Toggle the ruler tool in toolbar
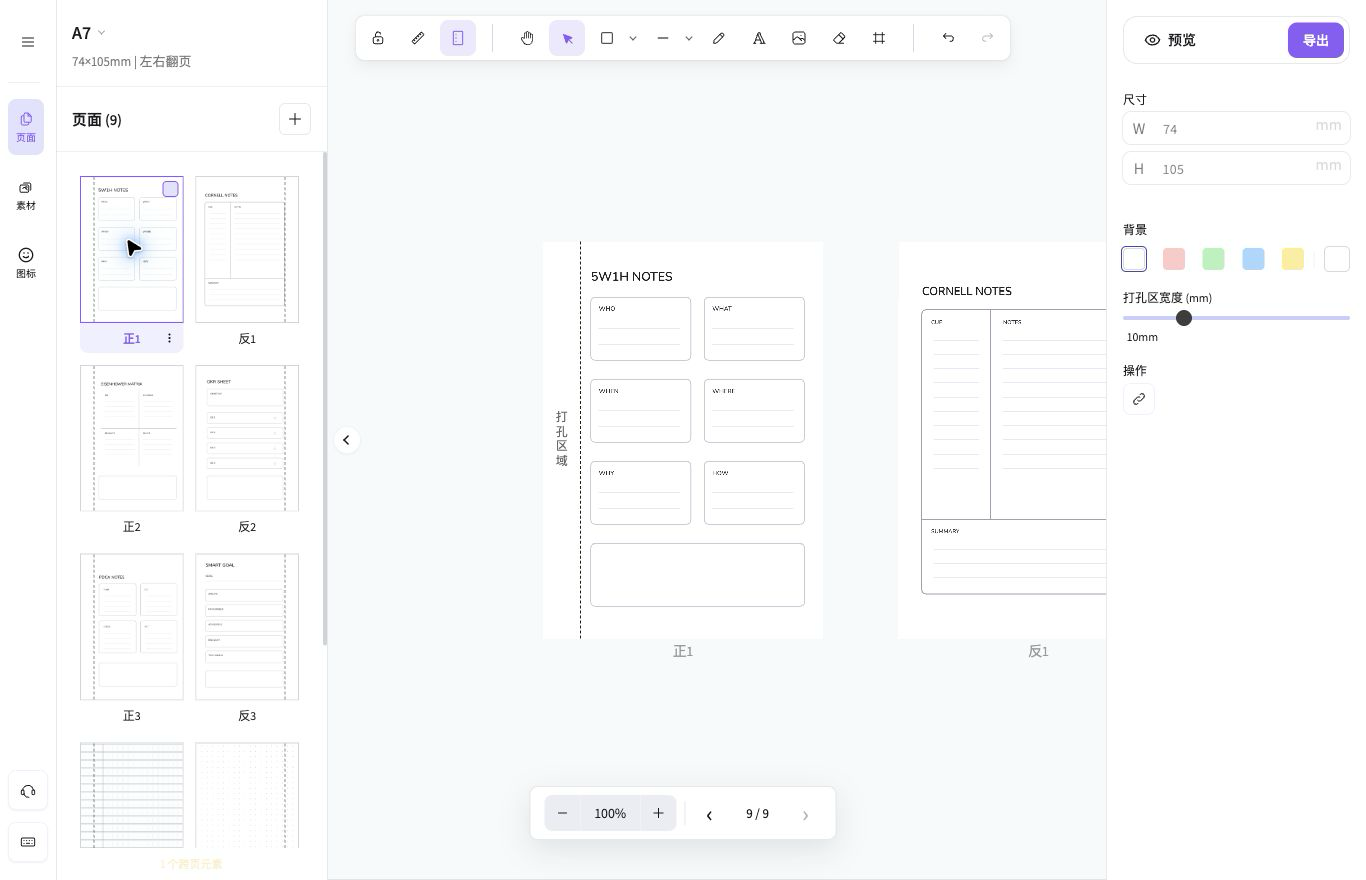Viewport: 1366px width, 880px height. (418, 38)
